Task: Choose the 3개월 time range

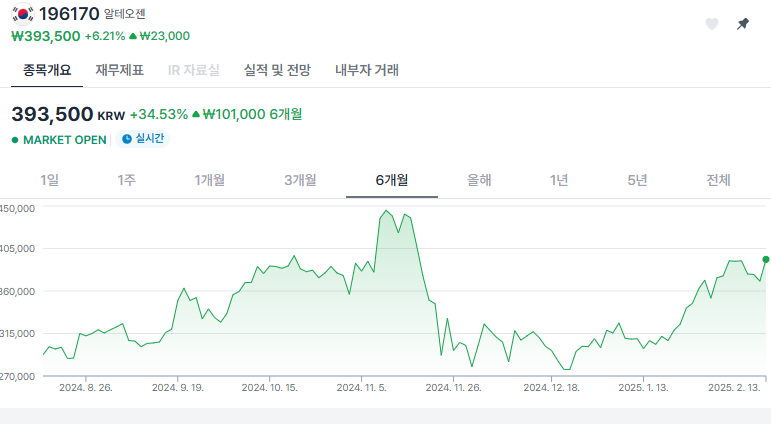Action: 300,180
